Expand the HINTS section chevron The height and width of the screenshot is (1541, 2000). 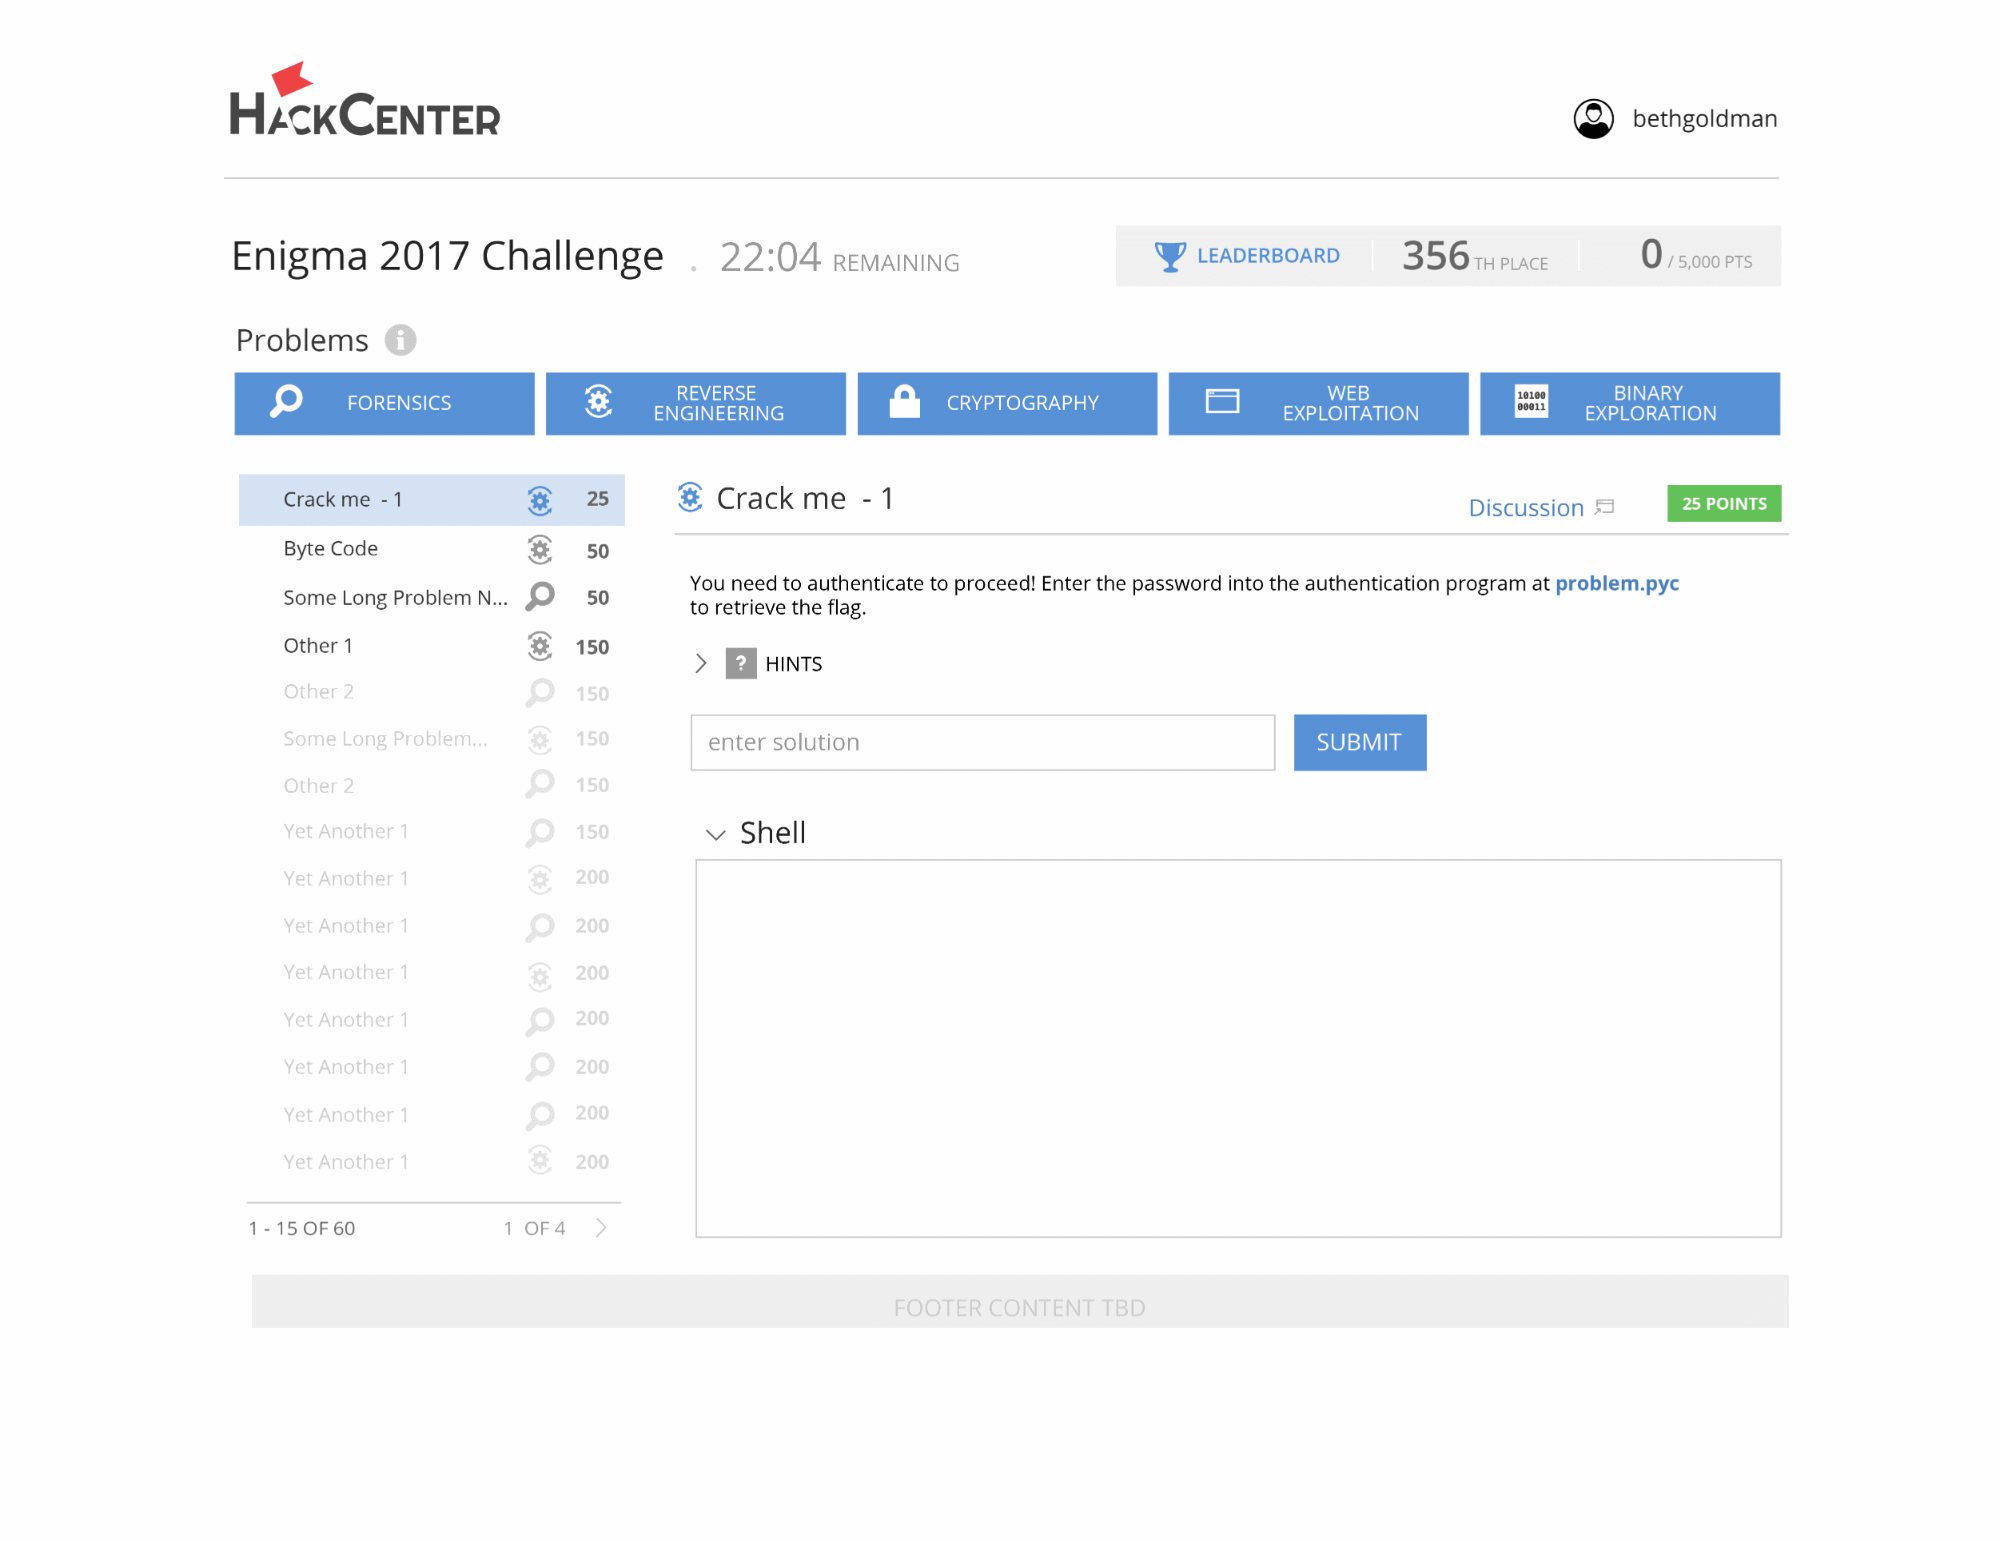pos(700,663)
